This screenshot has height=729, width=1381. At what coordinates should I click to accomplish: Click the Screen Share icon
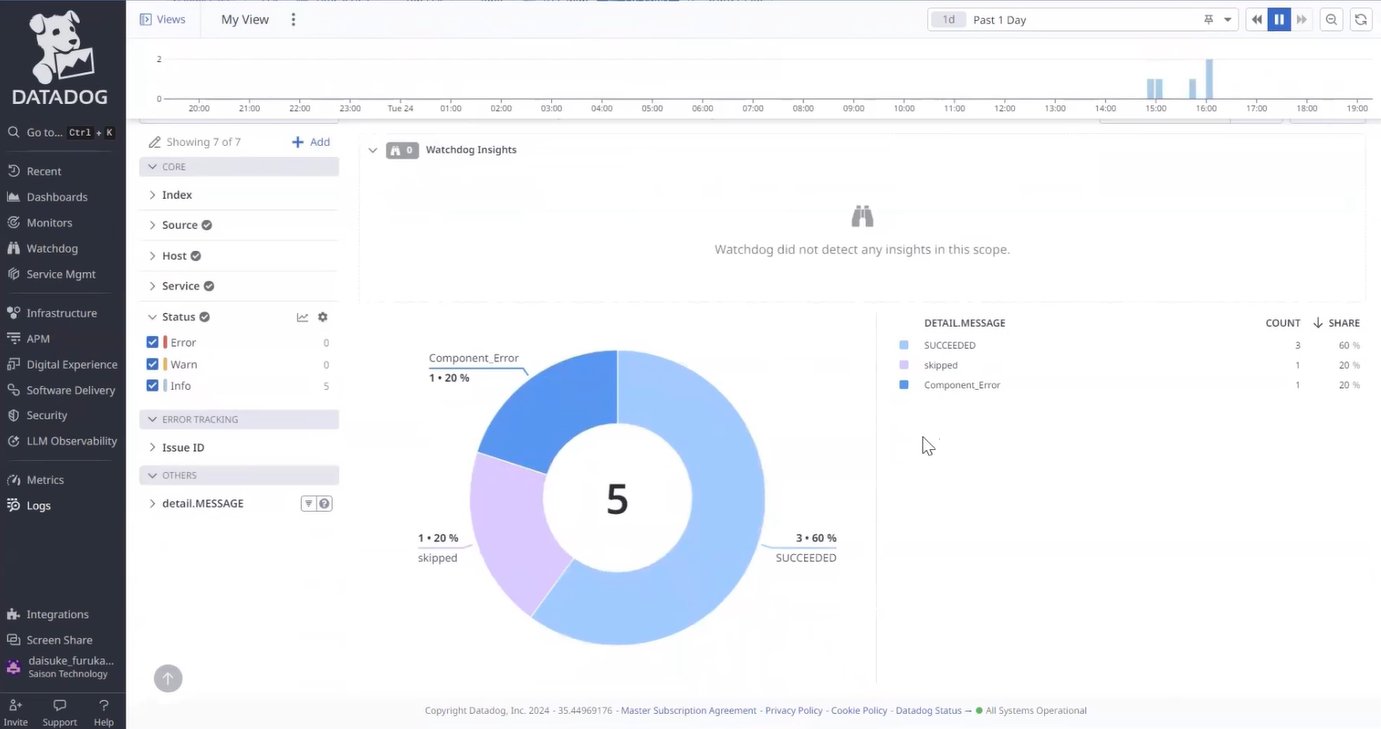[x=13, y=640]
